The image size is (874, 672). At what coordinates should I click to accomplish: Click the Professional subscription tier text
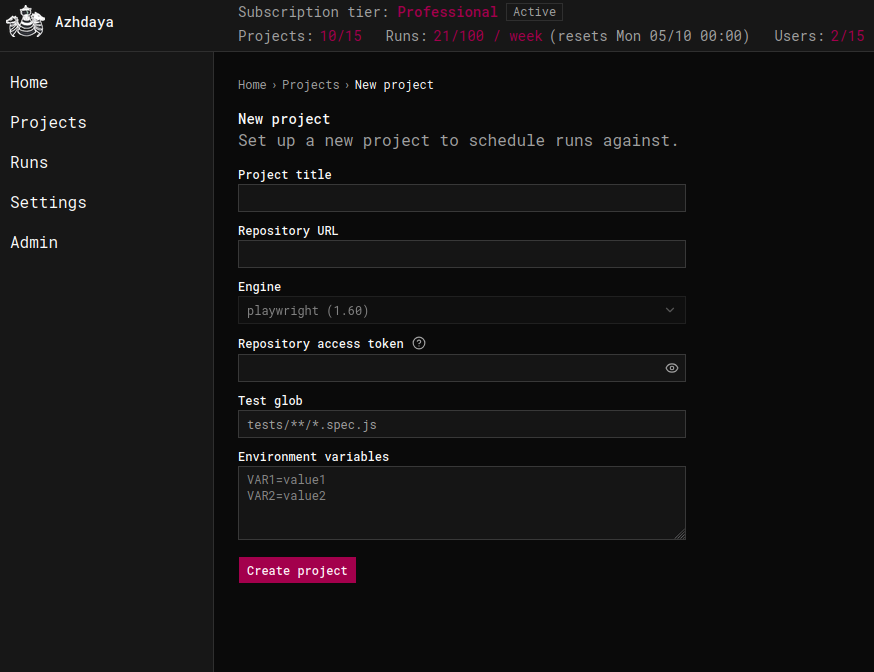tap(447, 12)
